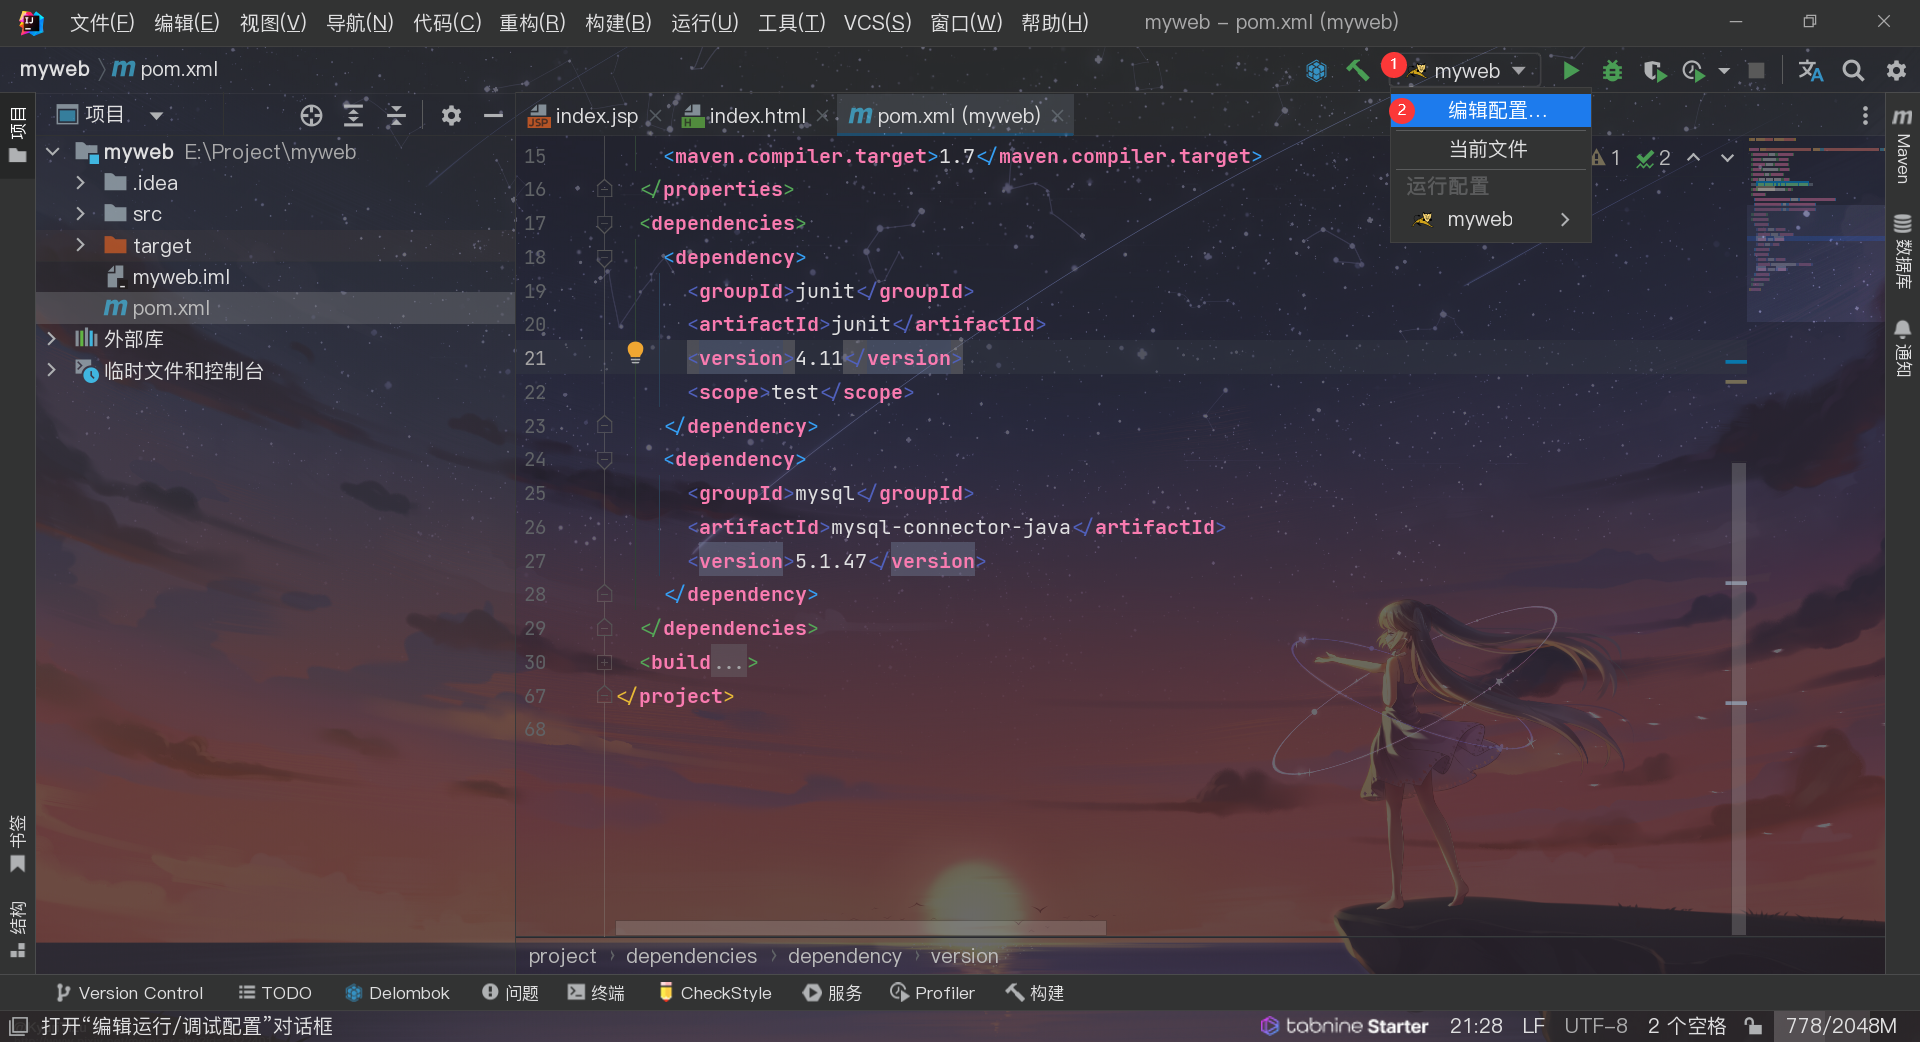The image size is (1920, 1042).
Task: Click the editor horizontal scrollbar
Action: (860, 928)
